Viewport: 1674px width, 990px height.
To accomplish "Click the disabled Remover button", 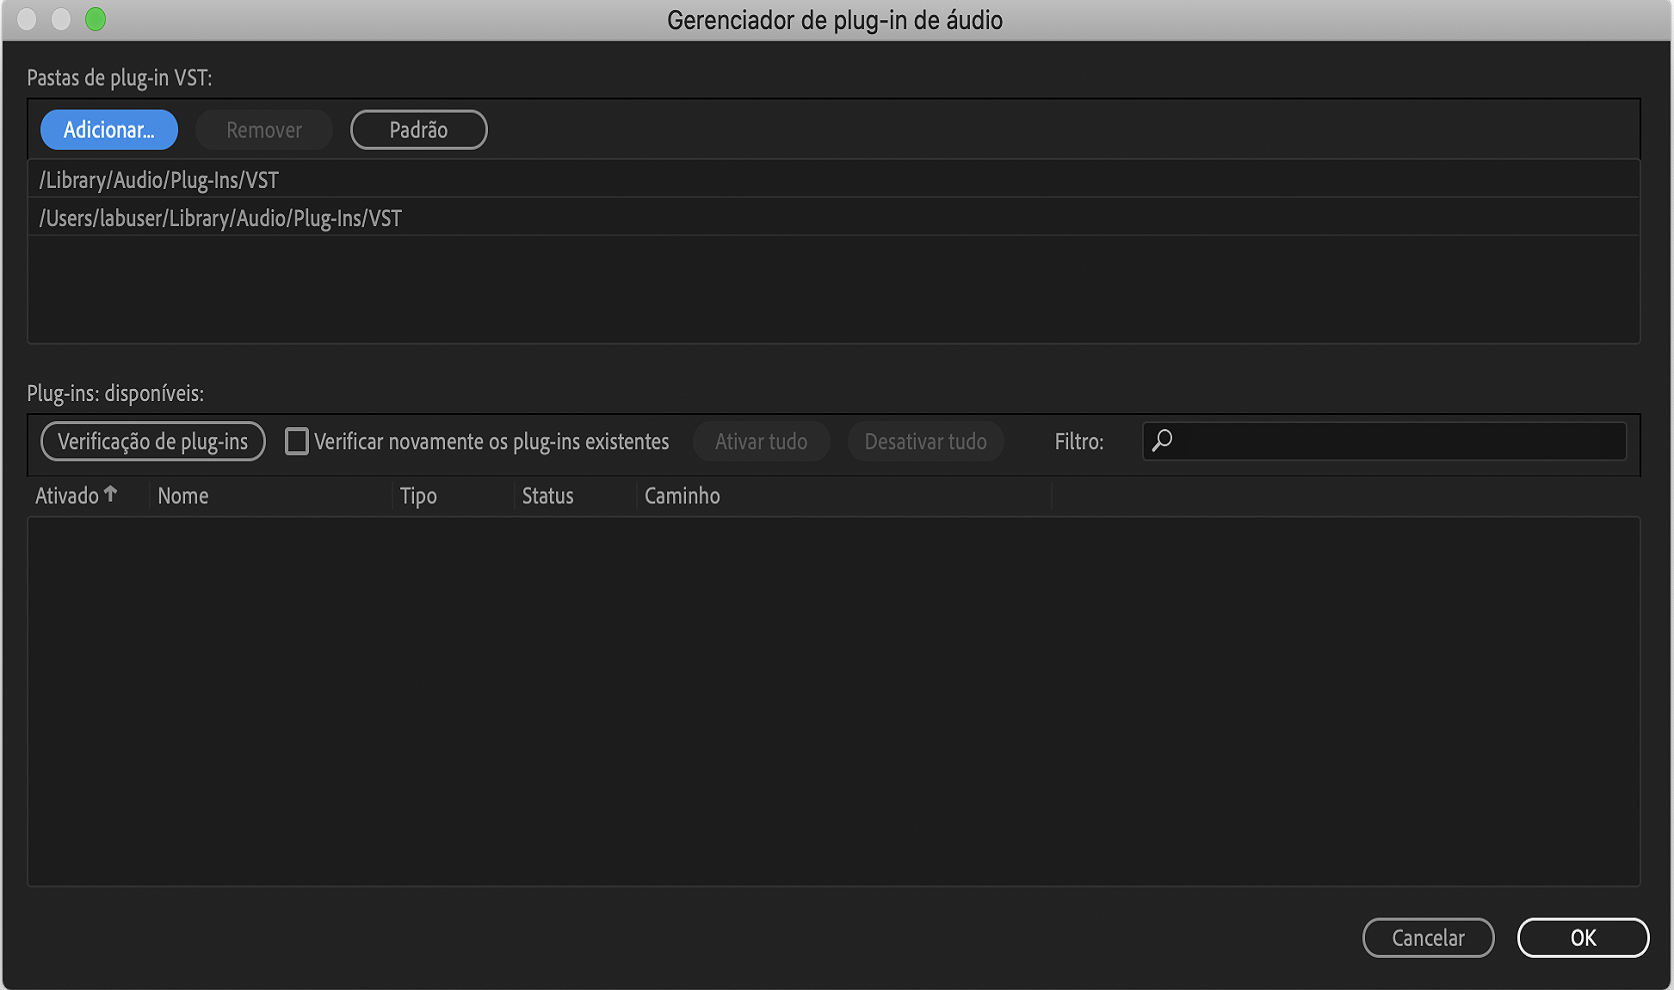I will (263, 129).
